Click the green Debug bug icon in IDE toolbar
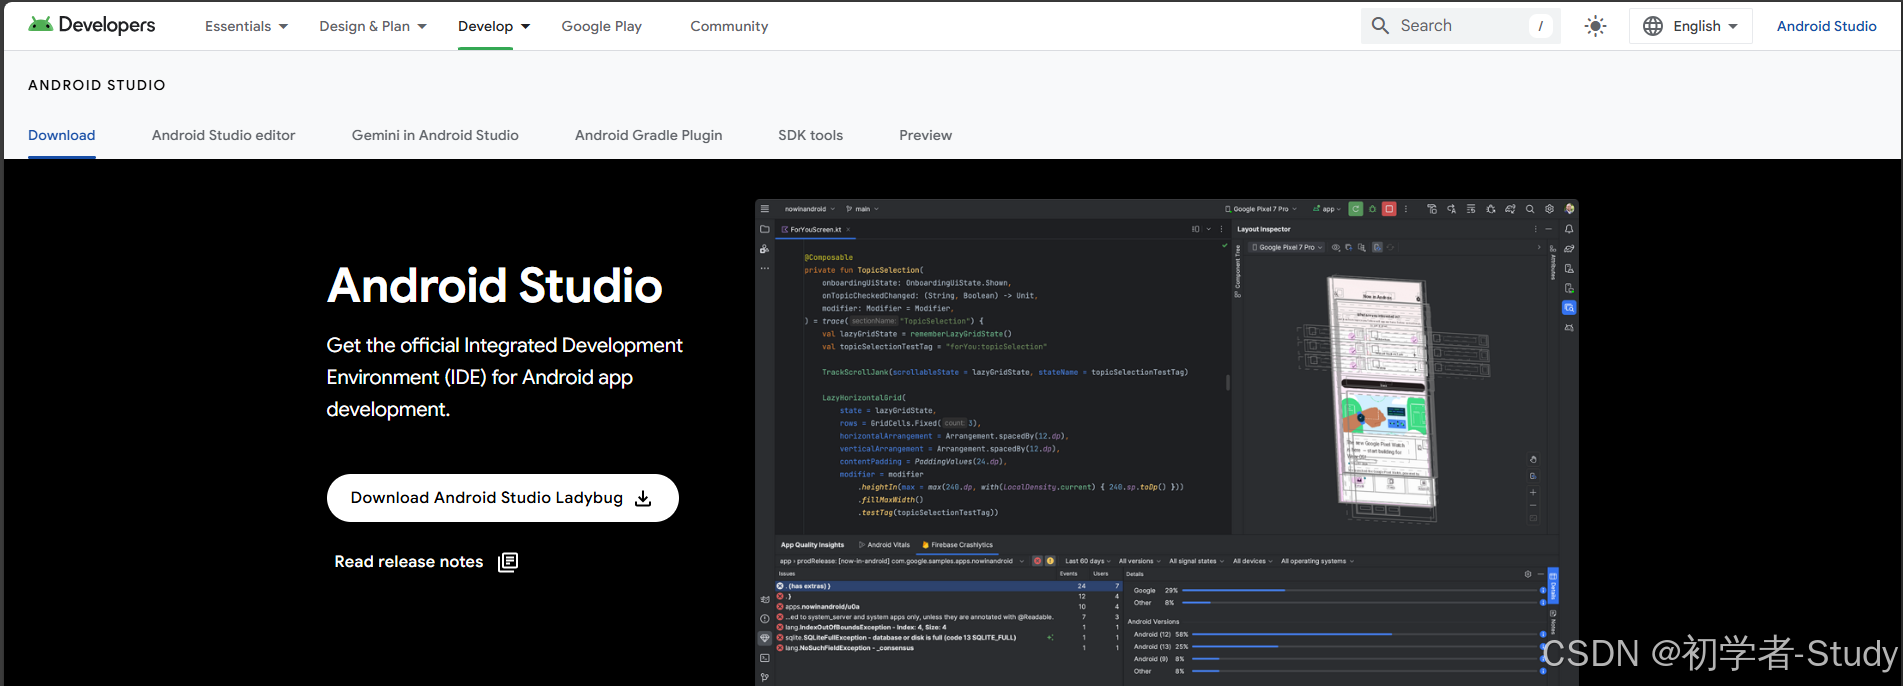Screen dimensions: 1903x686 1372,209
